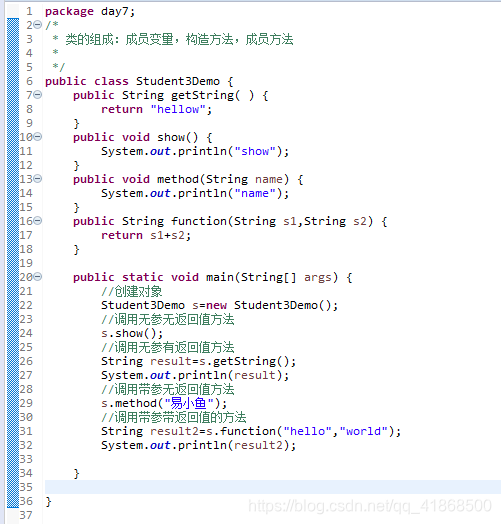Screen dimensions: 501x524
Task: Click the string "hellow" in the return statement
Action: [178, 109]
